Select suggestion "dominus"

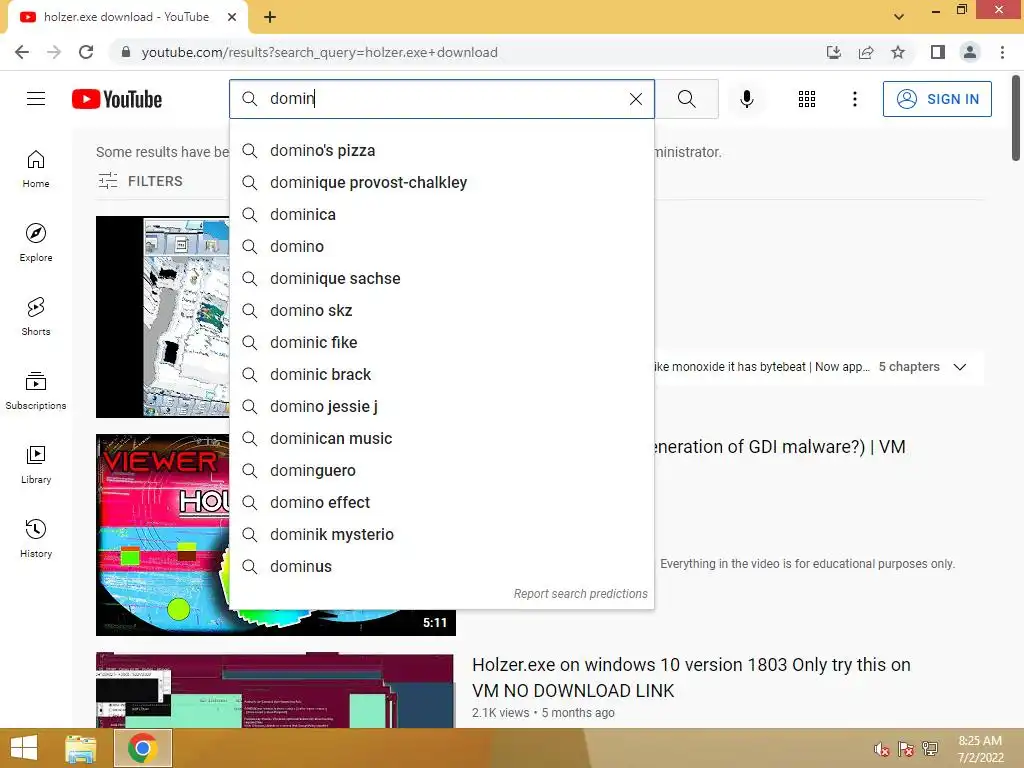442,566
